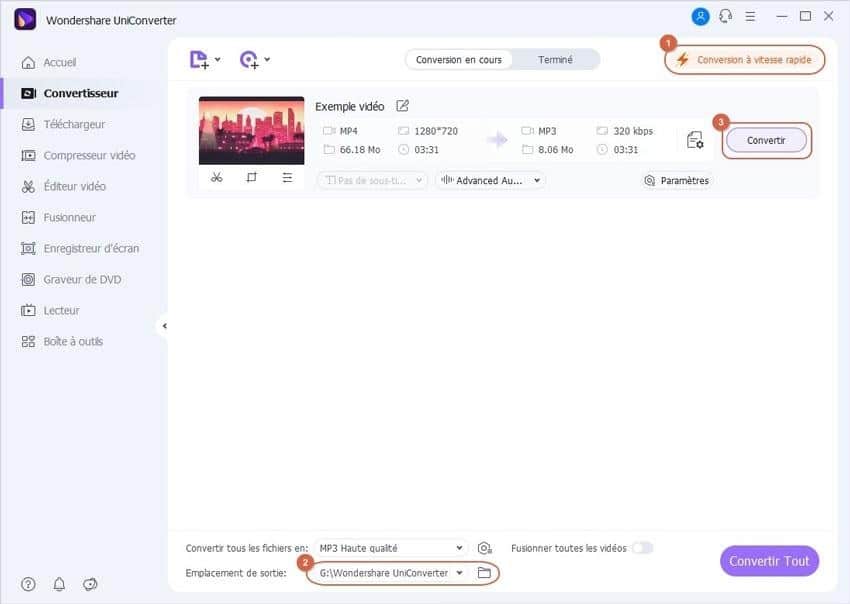
Task: Click the Exemple vidéo title text
Action: coord(350,106)
